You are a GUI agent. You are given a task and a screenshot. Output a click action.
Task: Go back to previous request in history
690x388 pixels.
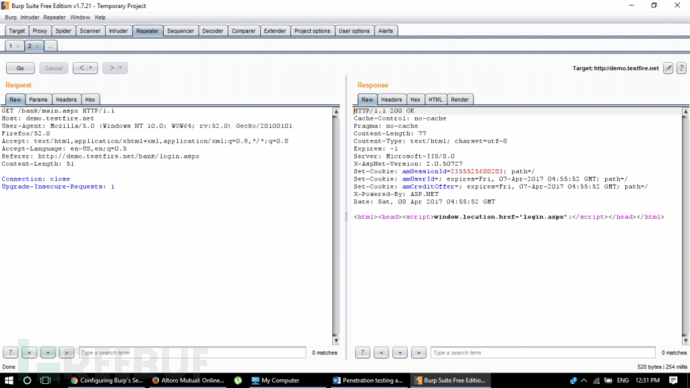pos(81,68)
